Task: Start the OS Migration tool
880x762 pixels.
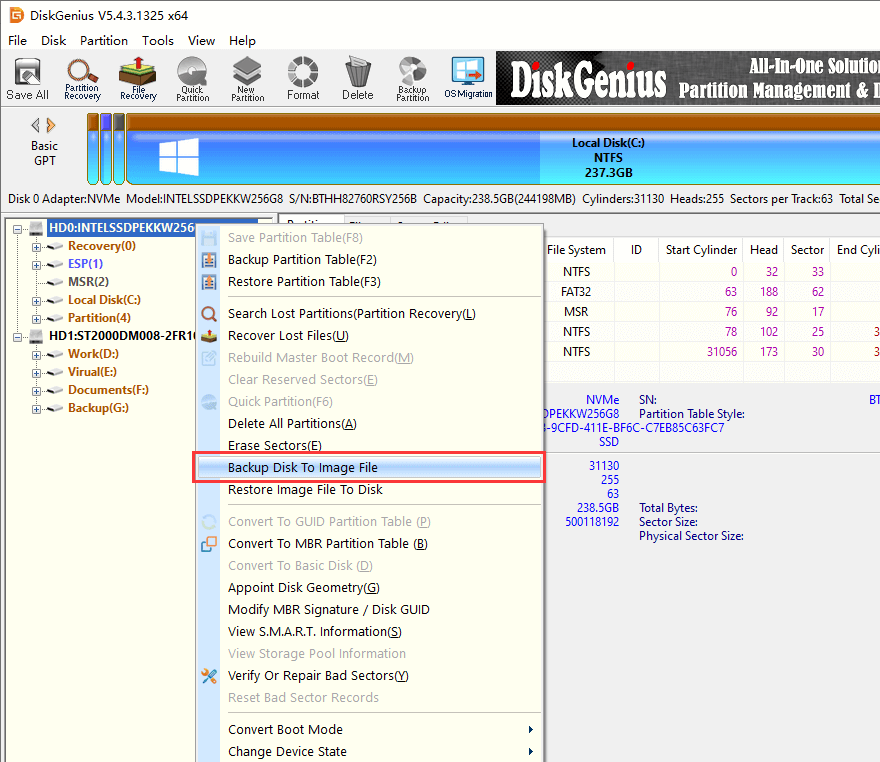Action: pos(468,79)
